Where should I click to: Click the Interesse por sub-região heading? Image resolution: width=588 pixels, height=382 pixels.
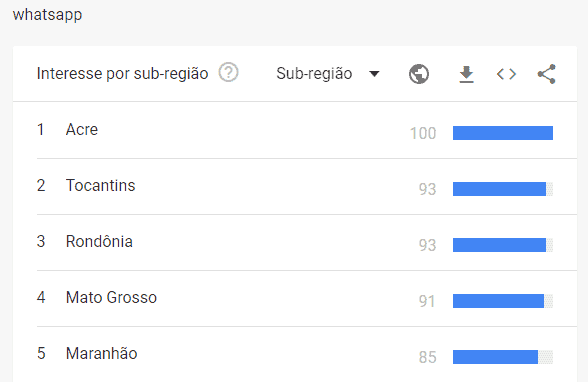click(122, 73)
